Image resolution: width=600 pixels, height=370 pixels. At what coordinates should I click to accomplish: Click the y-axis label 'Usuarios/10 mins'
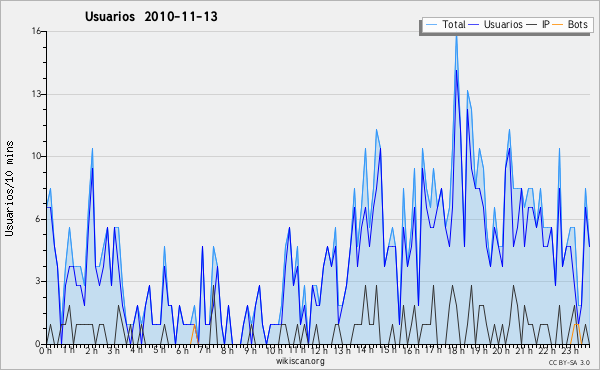tap(9, 188)
